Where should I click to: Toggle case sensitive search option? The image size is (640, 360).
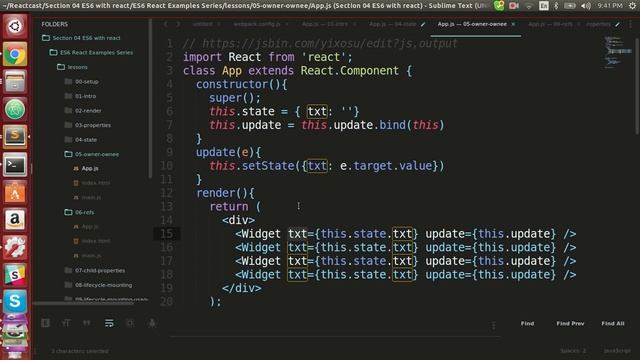(x=66, y=323)
